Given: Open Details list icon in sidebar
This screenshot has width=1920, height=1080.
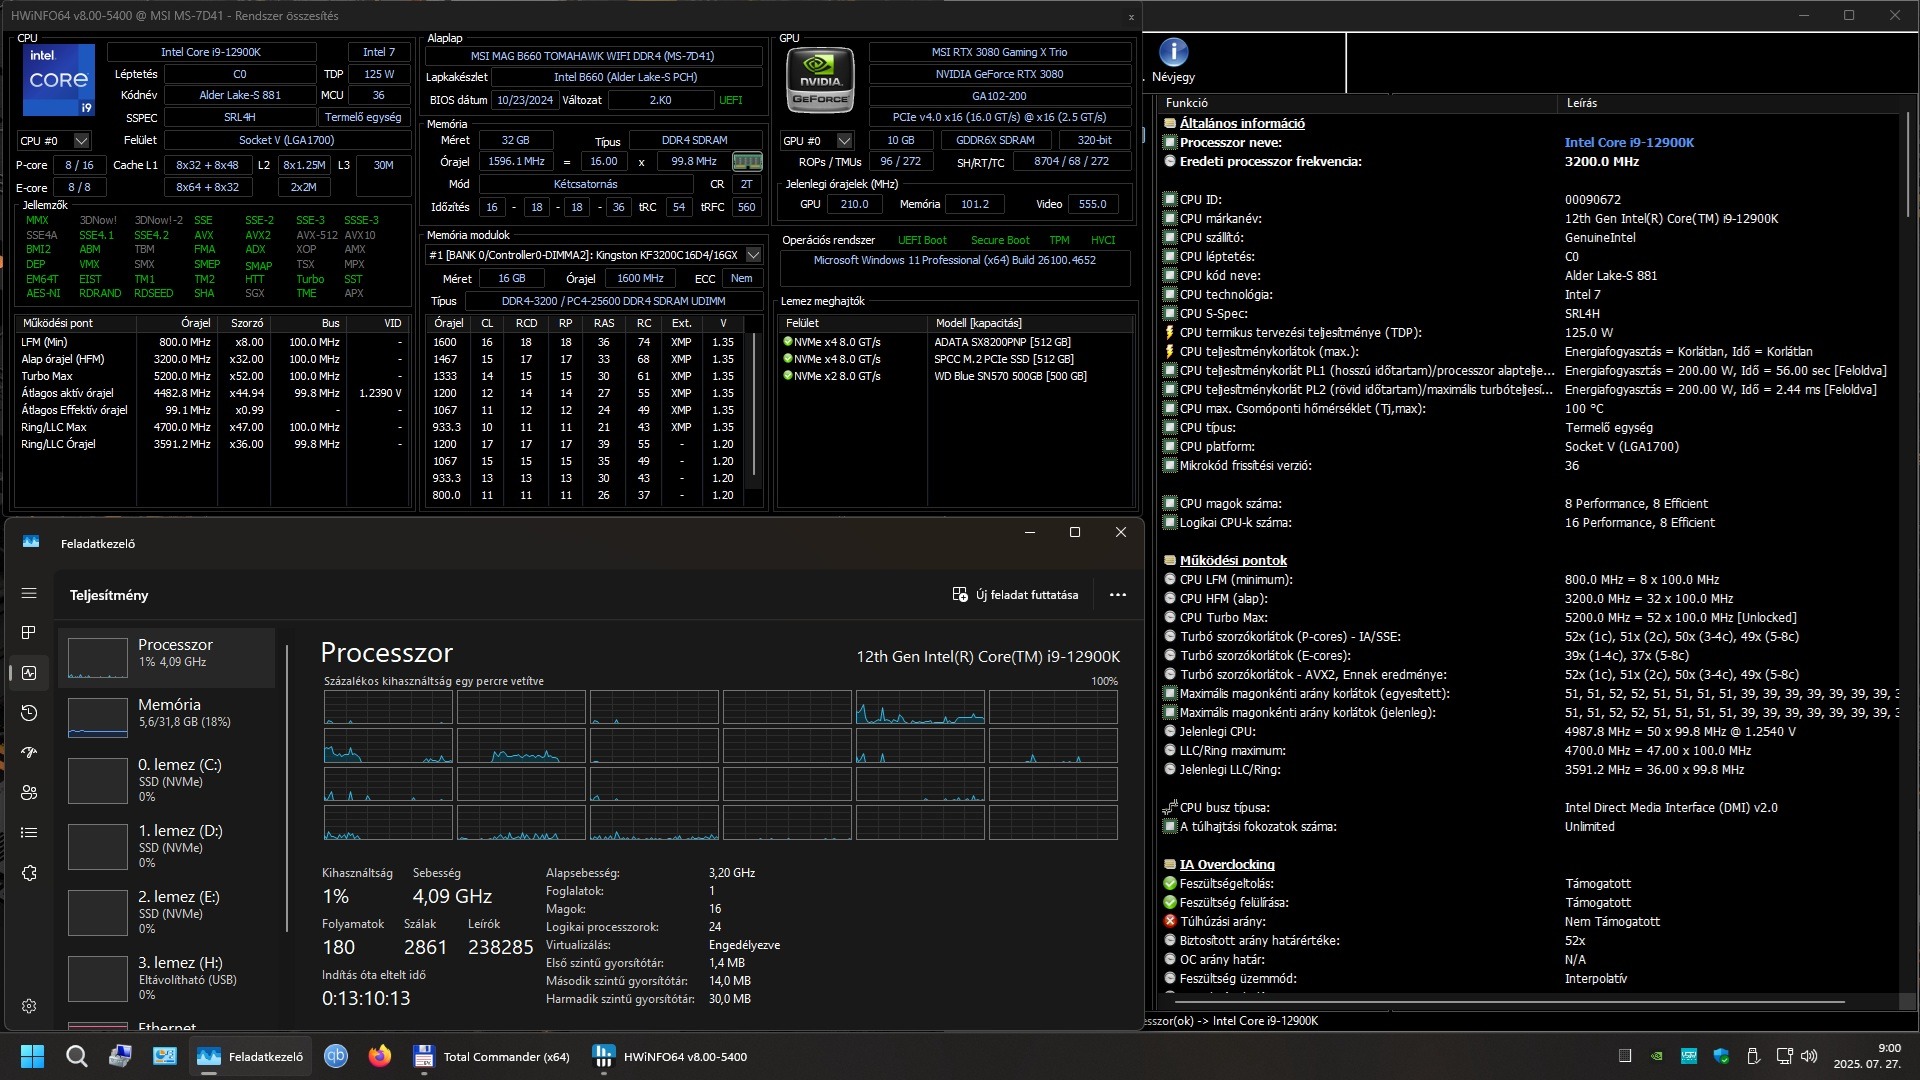Looking at the screenshot, I should (x=29, y=833).
